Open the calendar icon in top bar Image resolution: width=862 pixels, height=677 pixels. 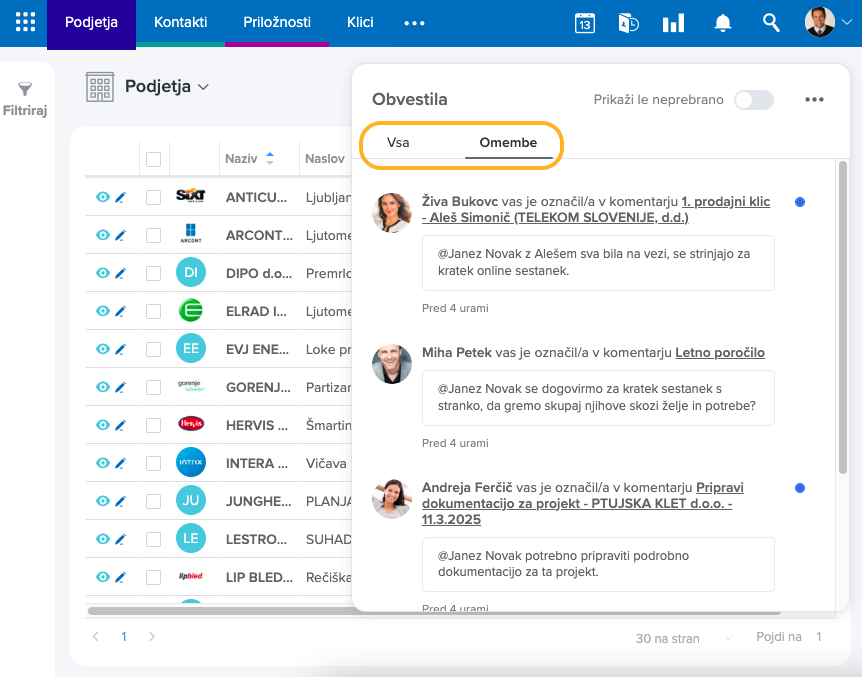(x=585, y=23)
